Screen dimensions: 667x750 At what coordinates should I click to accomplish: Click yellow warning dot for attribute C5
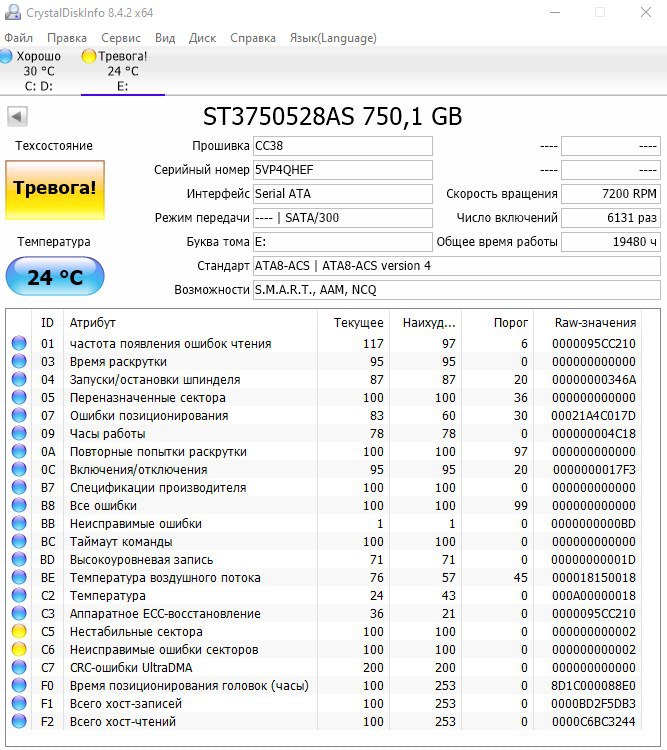tap(19, 631)
